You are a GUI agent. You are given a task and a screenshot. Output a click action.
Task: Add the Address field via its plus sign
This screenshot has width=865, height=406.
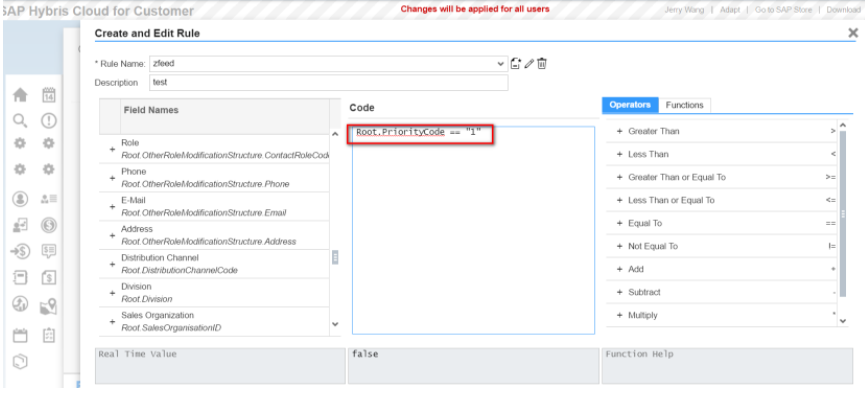[112, 236]
